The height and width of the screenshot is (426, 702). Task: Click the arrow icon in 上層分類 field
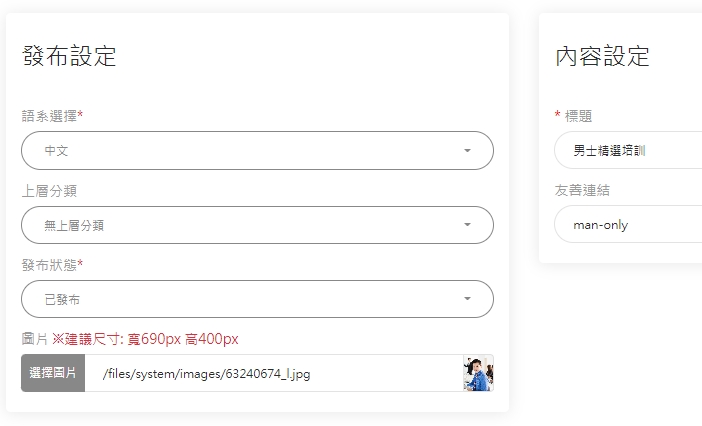[x=467, y=225]
